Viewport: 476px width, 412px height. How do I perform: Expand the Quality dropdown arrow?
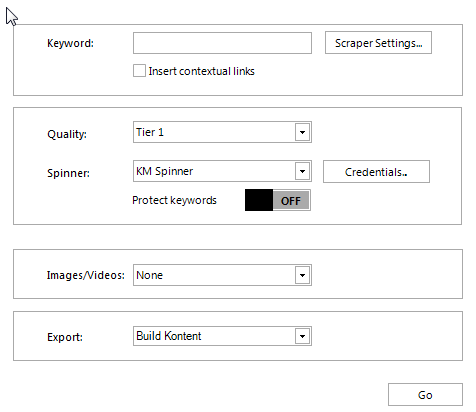tap(302, 132)
